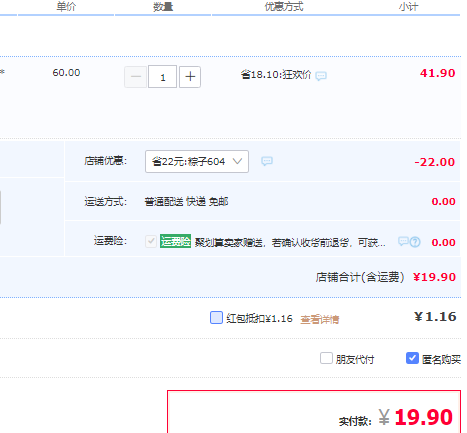Viewport: 467px width, 433px height.
Task: Uncheck the 匿名购买 checkbox
Action: pos(412,358)
